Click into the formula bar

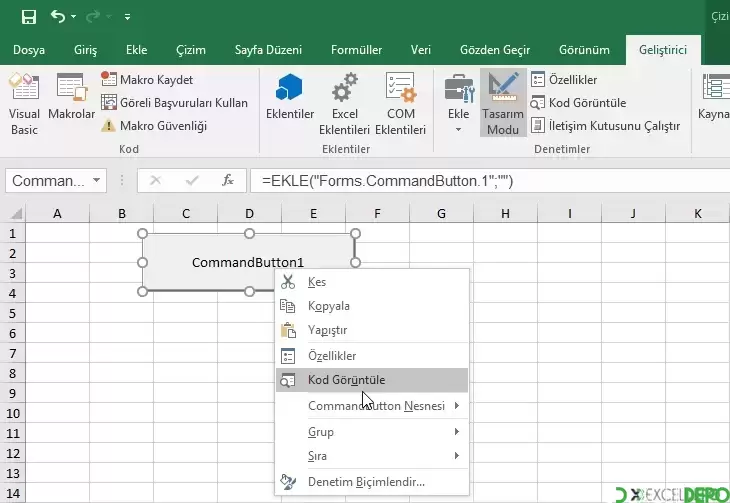point(490,180)
